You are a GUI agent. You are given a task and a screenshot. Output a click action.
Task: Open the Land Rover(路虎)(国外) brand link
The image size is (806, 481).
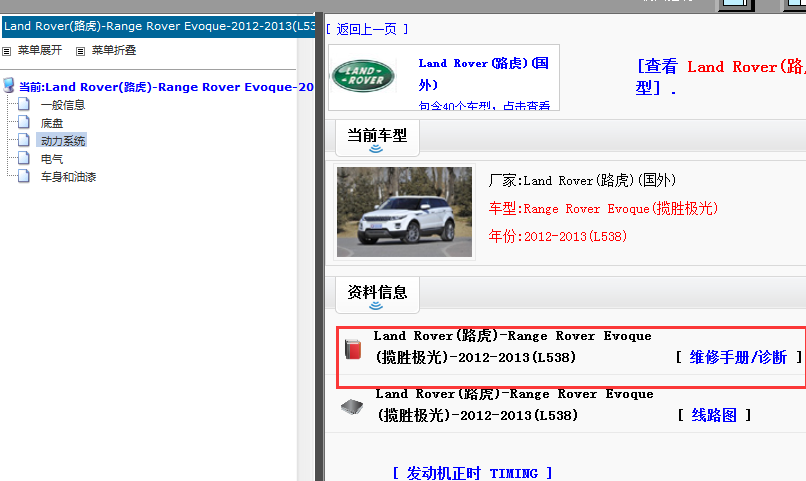484,73
